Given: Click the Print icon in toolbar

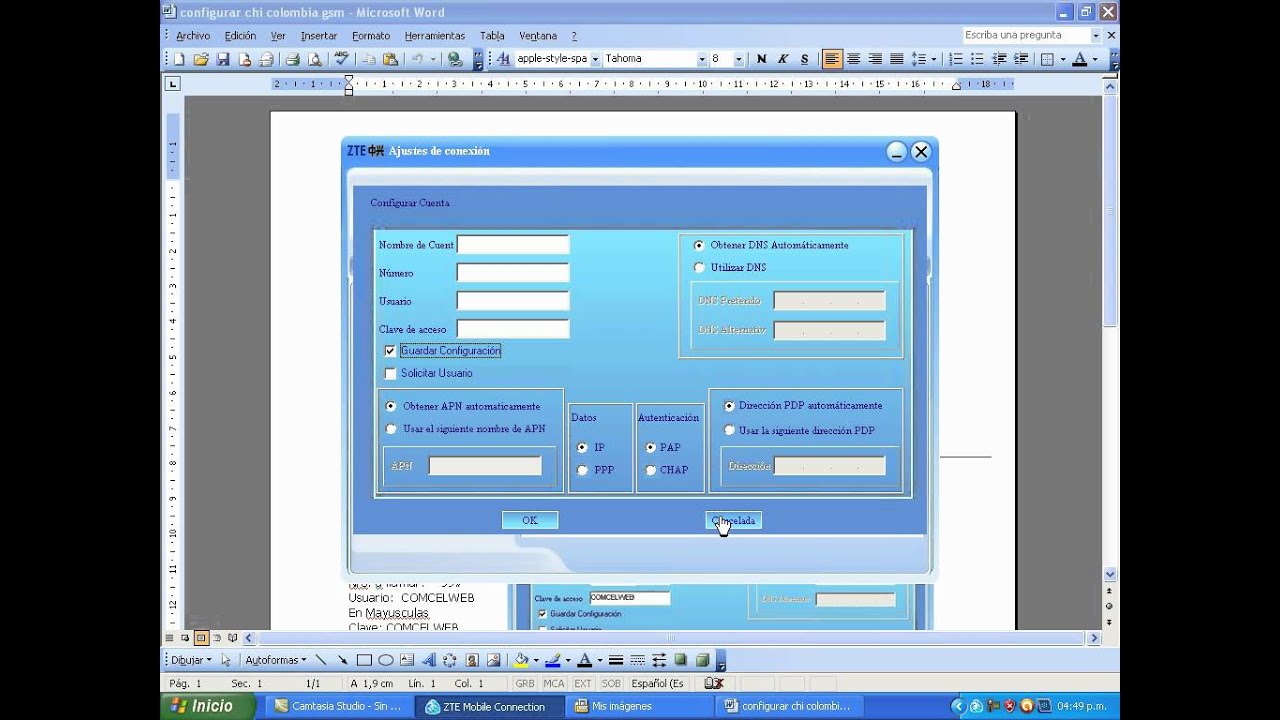Looking at the screenshot, I should coord(292,59).
